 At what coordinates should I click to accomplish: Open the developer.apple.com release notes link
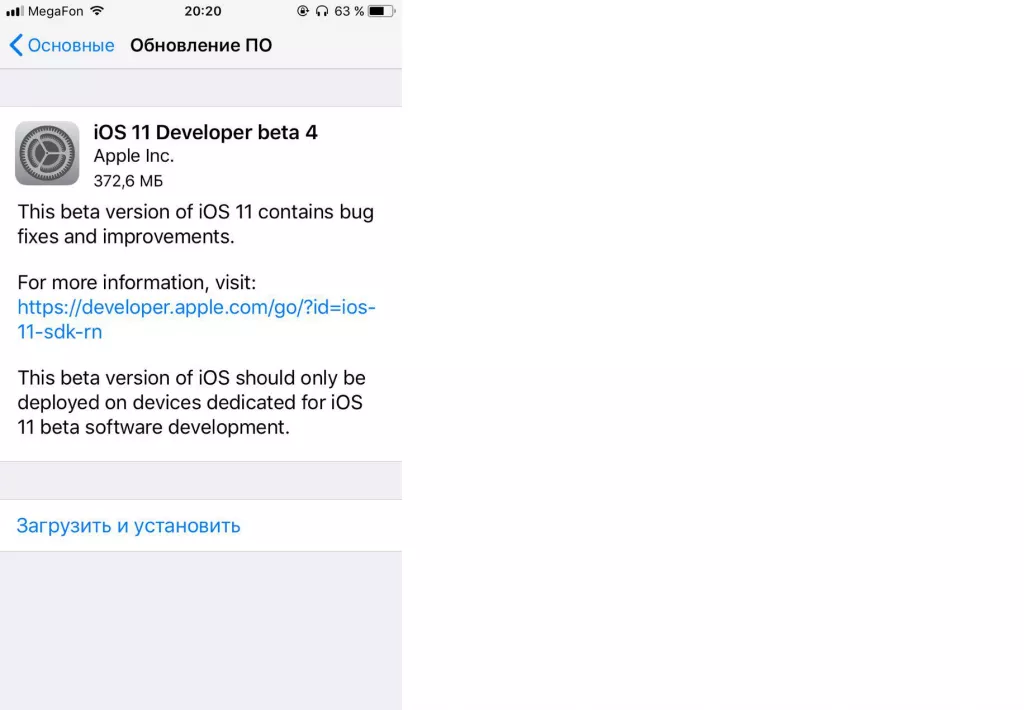[x=196, y=307]
